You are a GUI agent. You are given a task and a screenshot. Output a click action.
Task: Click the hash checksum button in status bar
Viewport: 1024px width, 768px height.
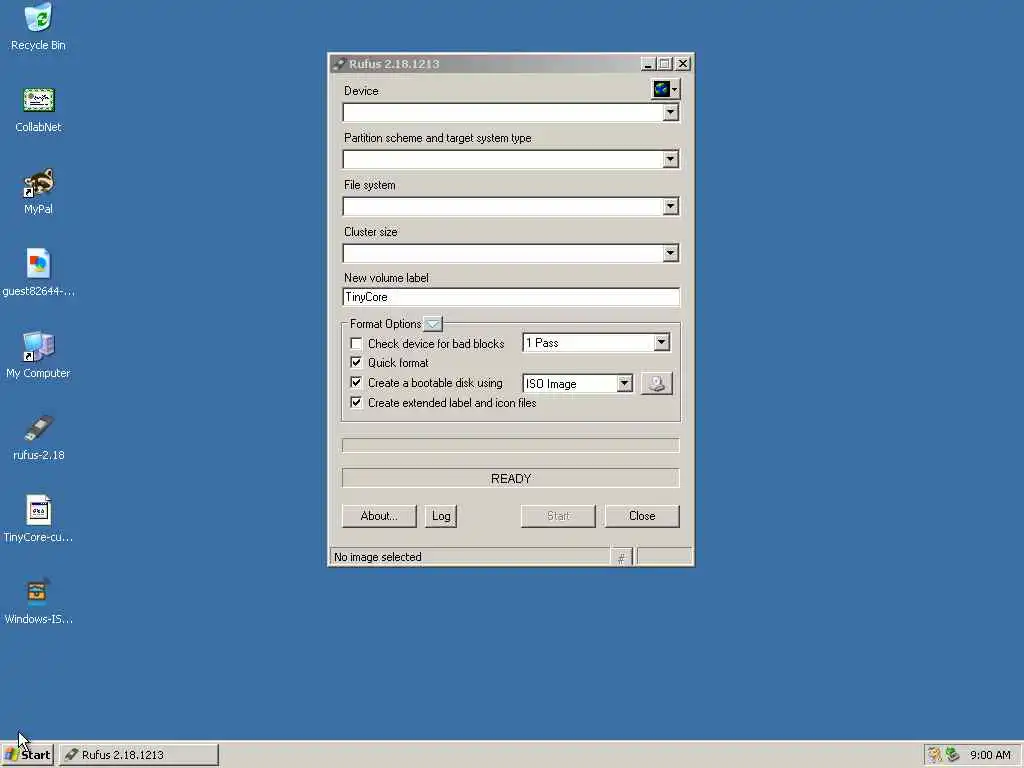click(621, 557)
